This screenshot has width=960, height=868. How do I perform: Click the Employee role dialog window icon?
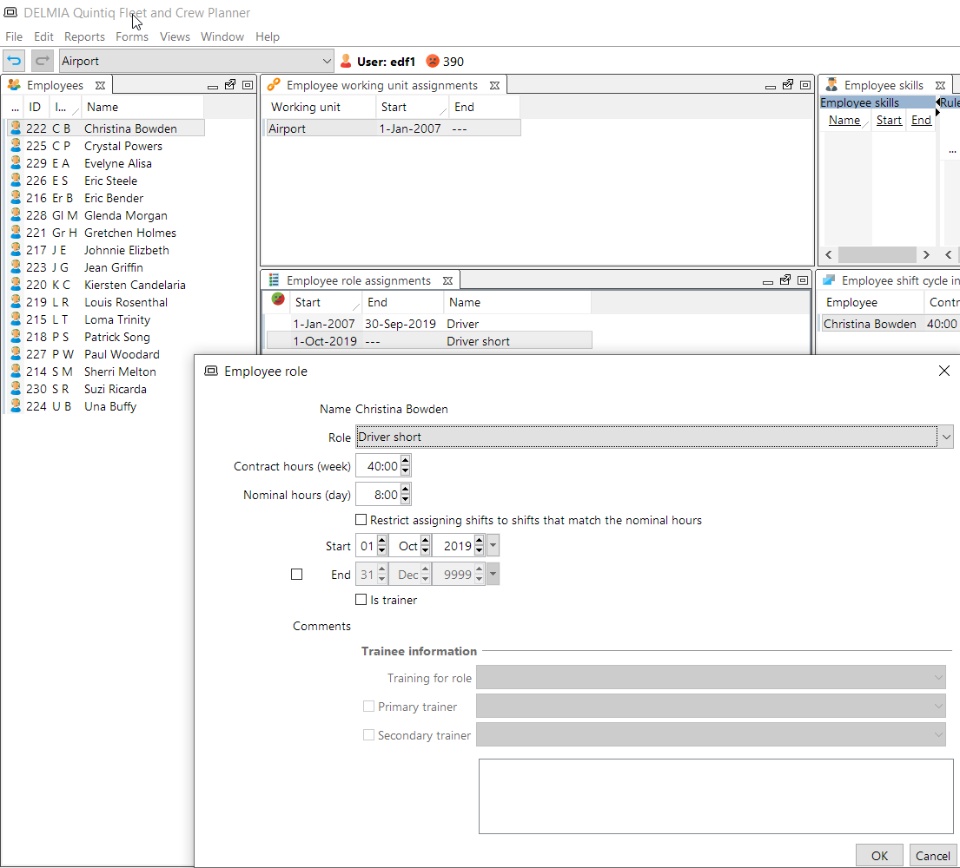pos(211,371)
